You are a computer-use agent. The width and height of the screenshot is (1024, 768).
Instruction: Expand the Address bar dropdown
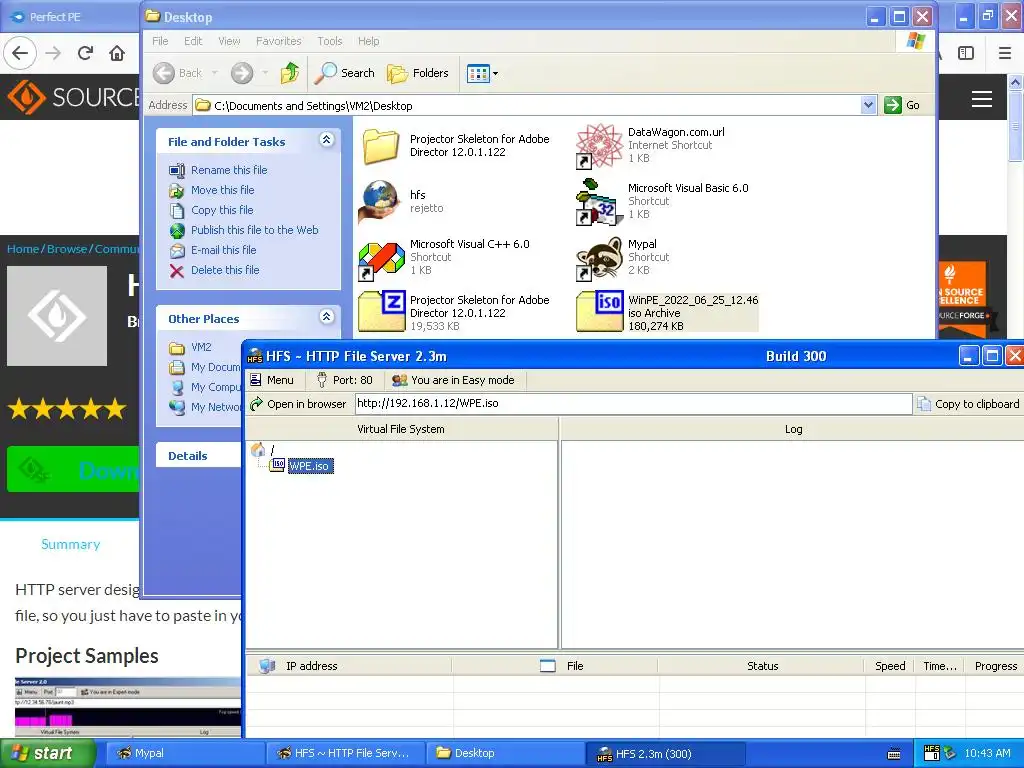coord(868,105)
